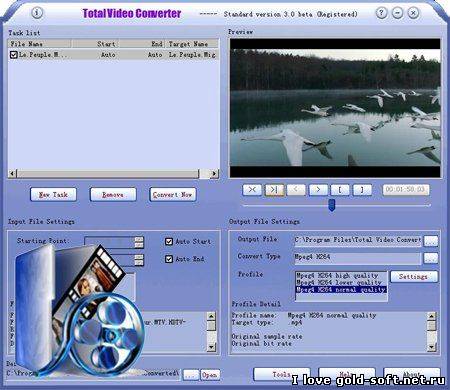450x390 pixels.
Task: Click Starting Point spinner up arrow
Action: coord(139,240)
